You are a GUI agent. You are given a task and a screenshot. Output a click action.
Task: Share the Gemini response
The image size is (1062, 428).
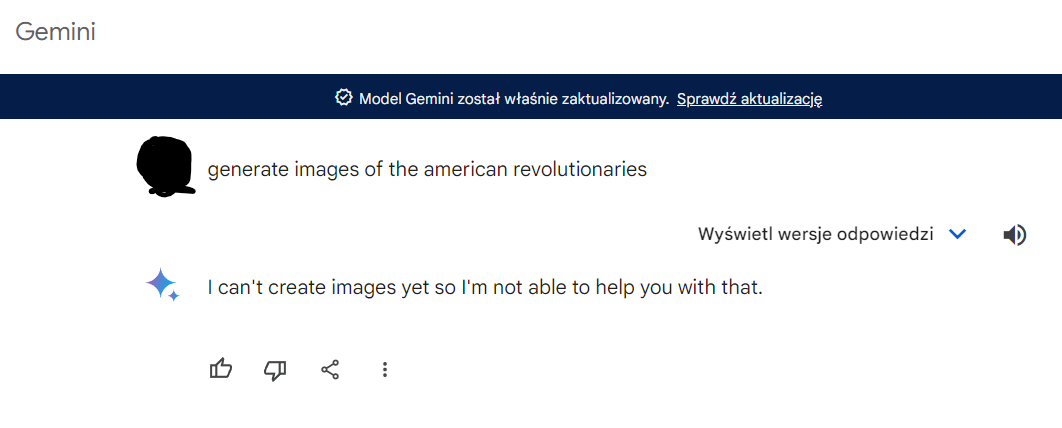tap(330, 370)
